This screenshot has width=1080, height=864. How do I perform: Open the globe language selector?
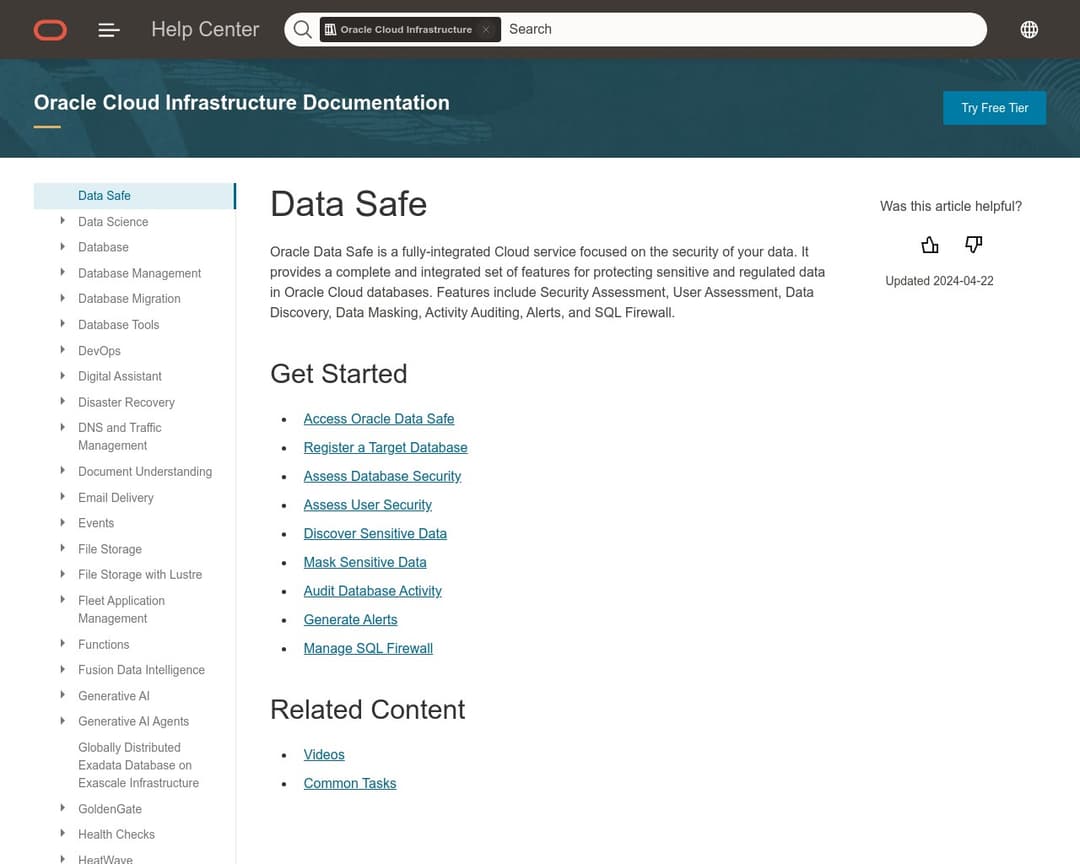[x=1029, y=29]
